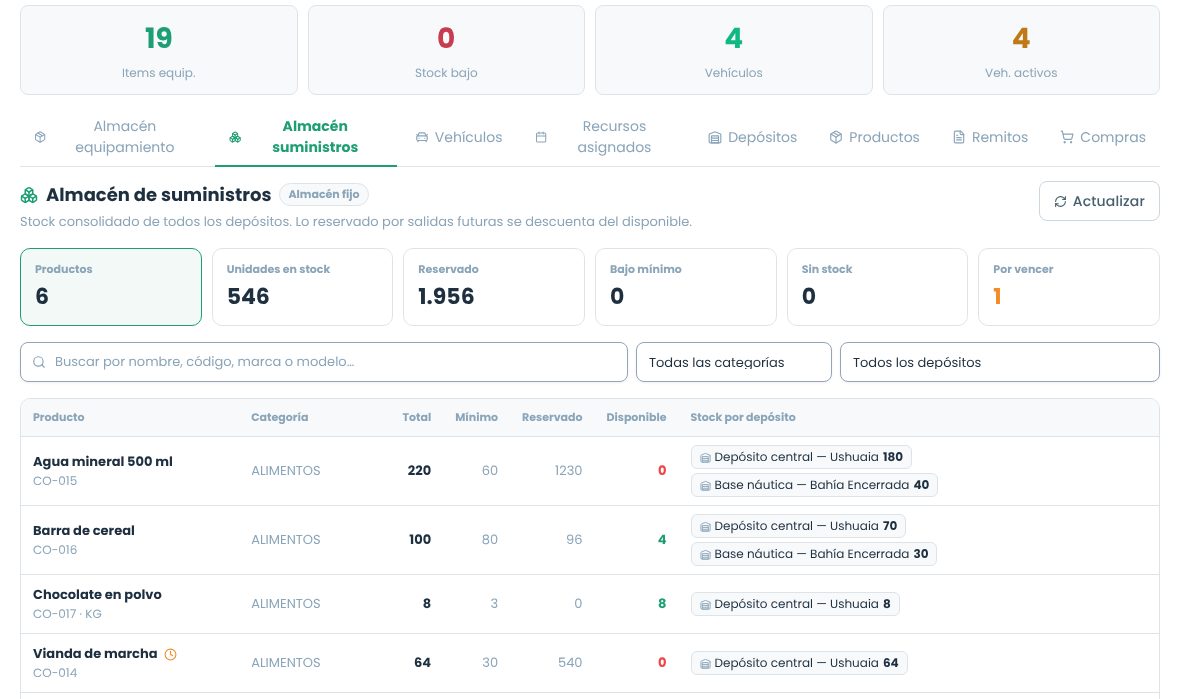Click the refresh icon in Actualizar

coord(1060,202)
